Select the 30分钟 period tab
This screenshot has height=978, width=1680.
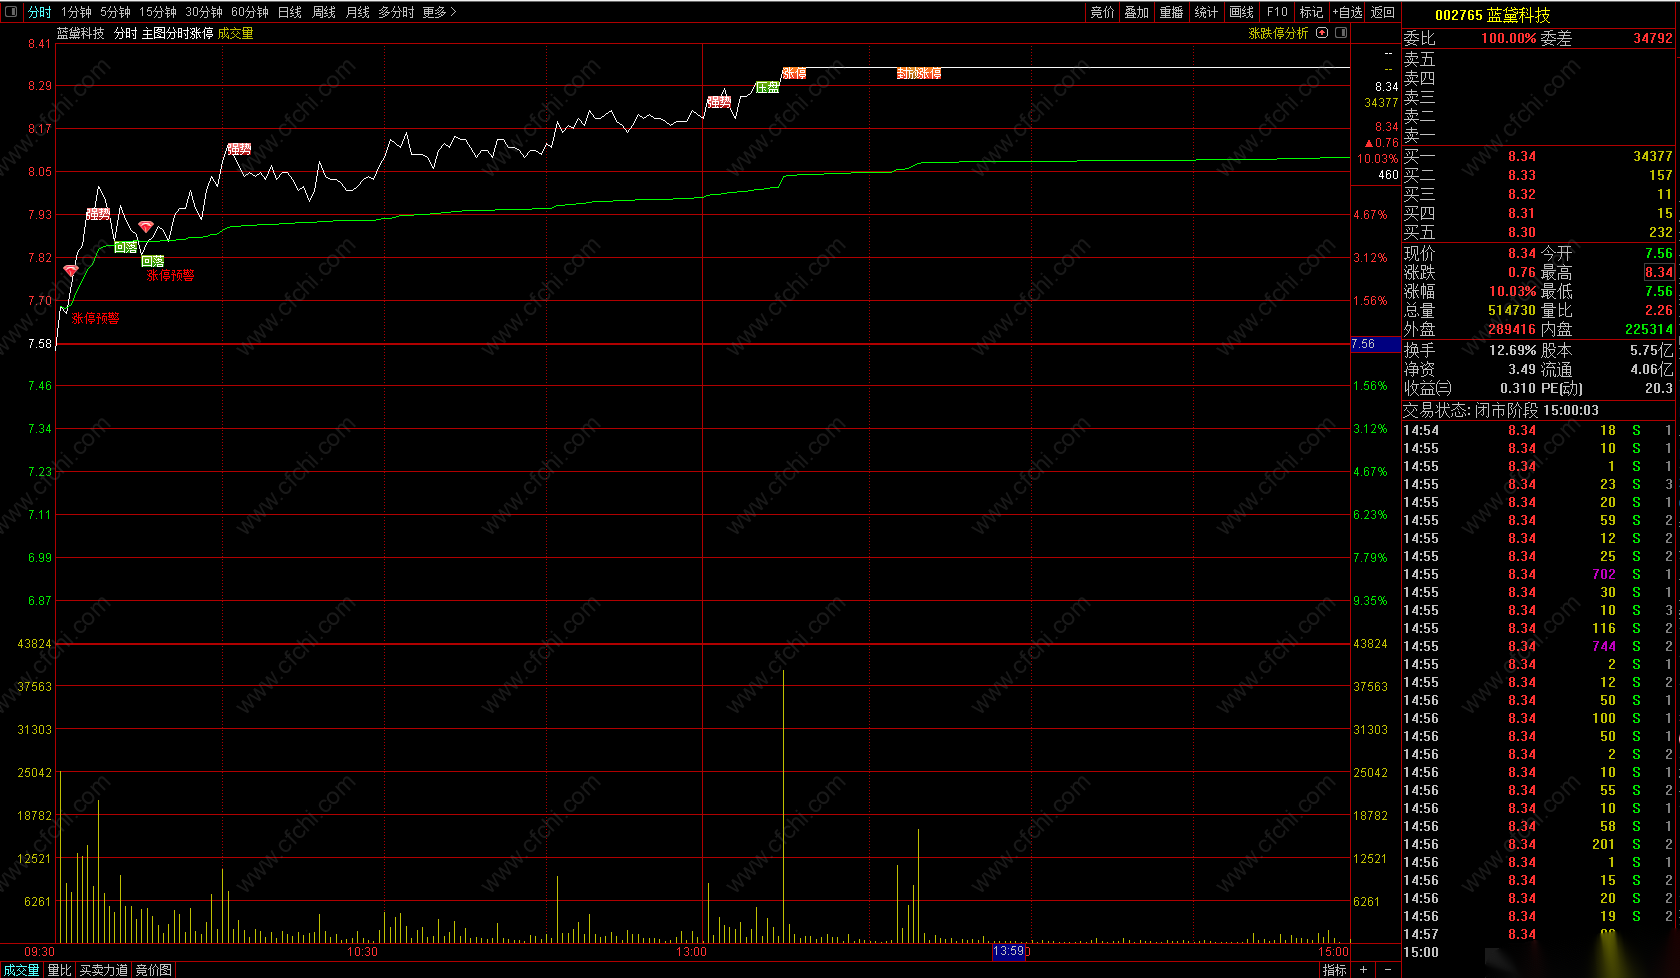(x=204, y=12)
